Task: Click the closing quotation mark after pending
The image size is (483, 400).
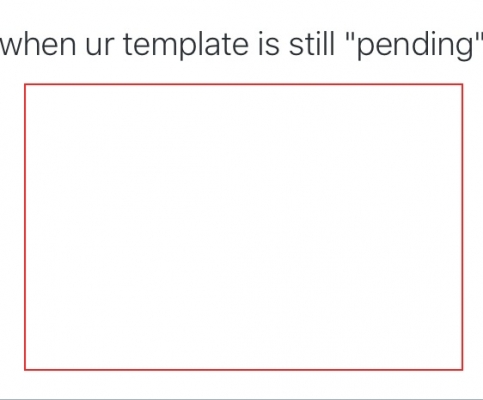Action: click(478, 37)
